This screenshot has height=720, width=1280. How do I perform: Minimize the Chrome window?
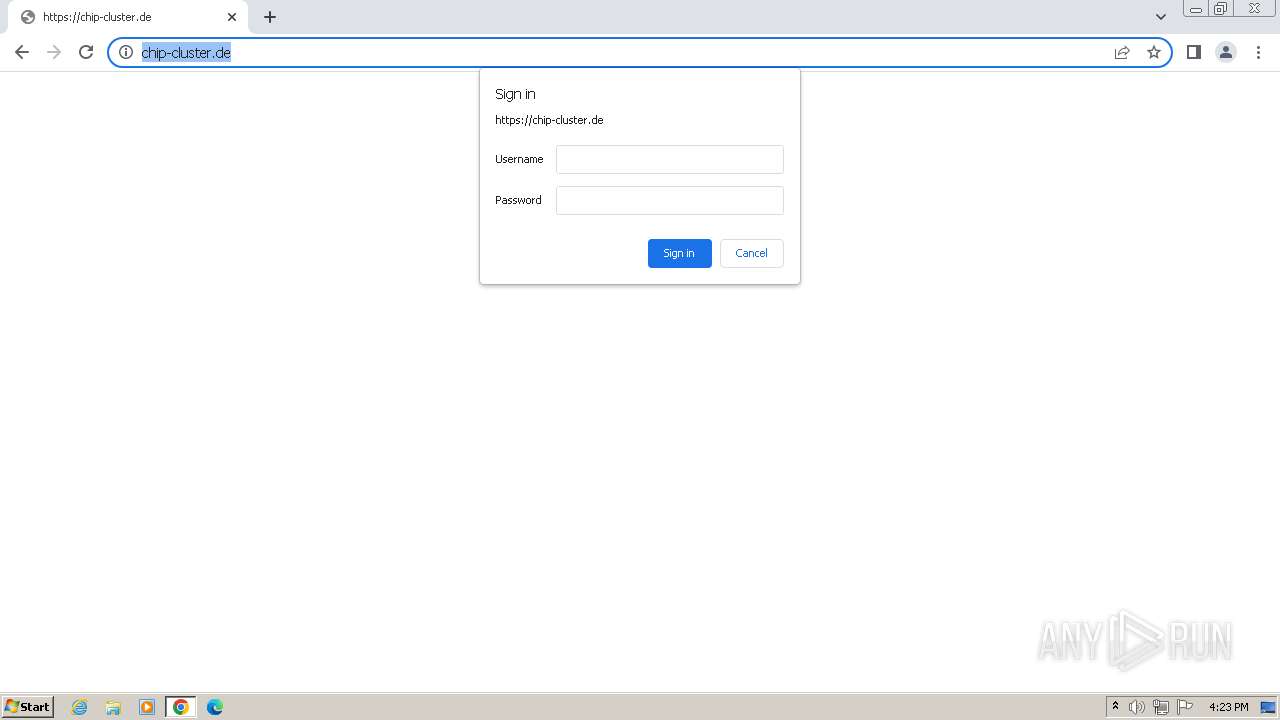[1196, 9]
